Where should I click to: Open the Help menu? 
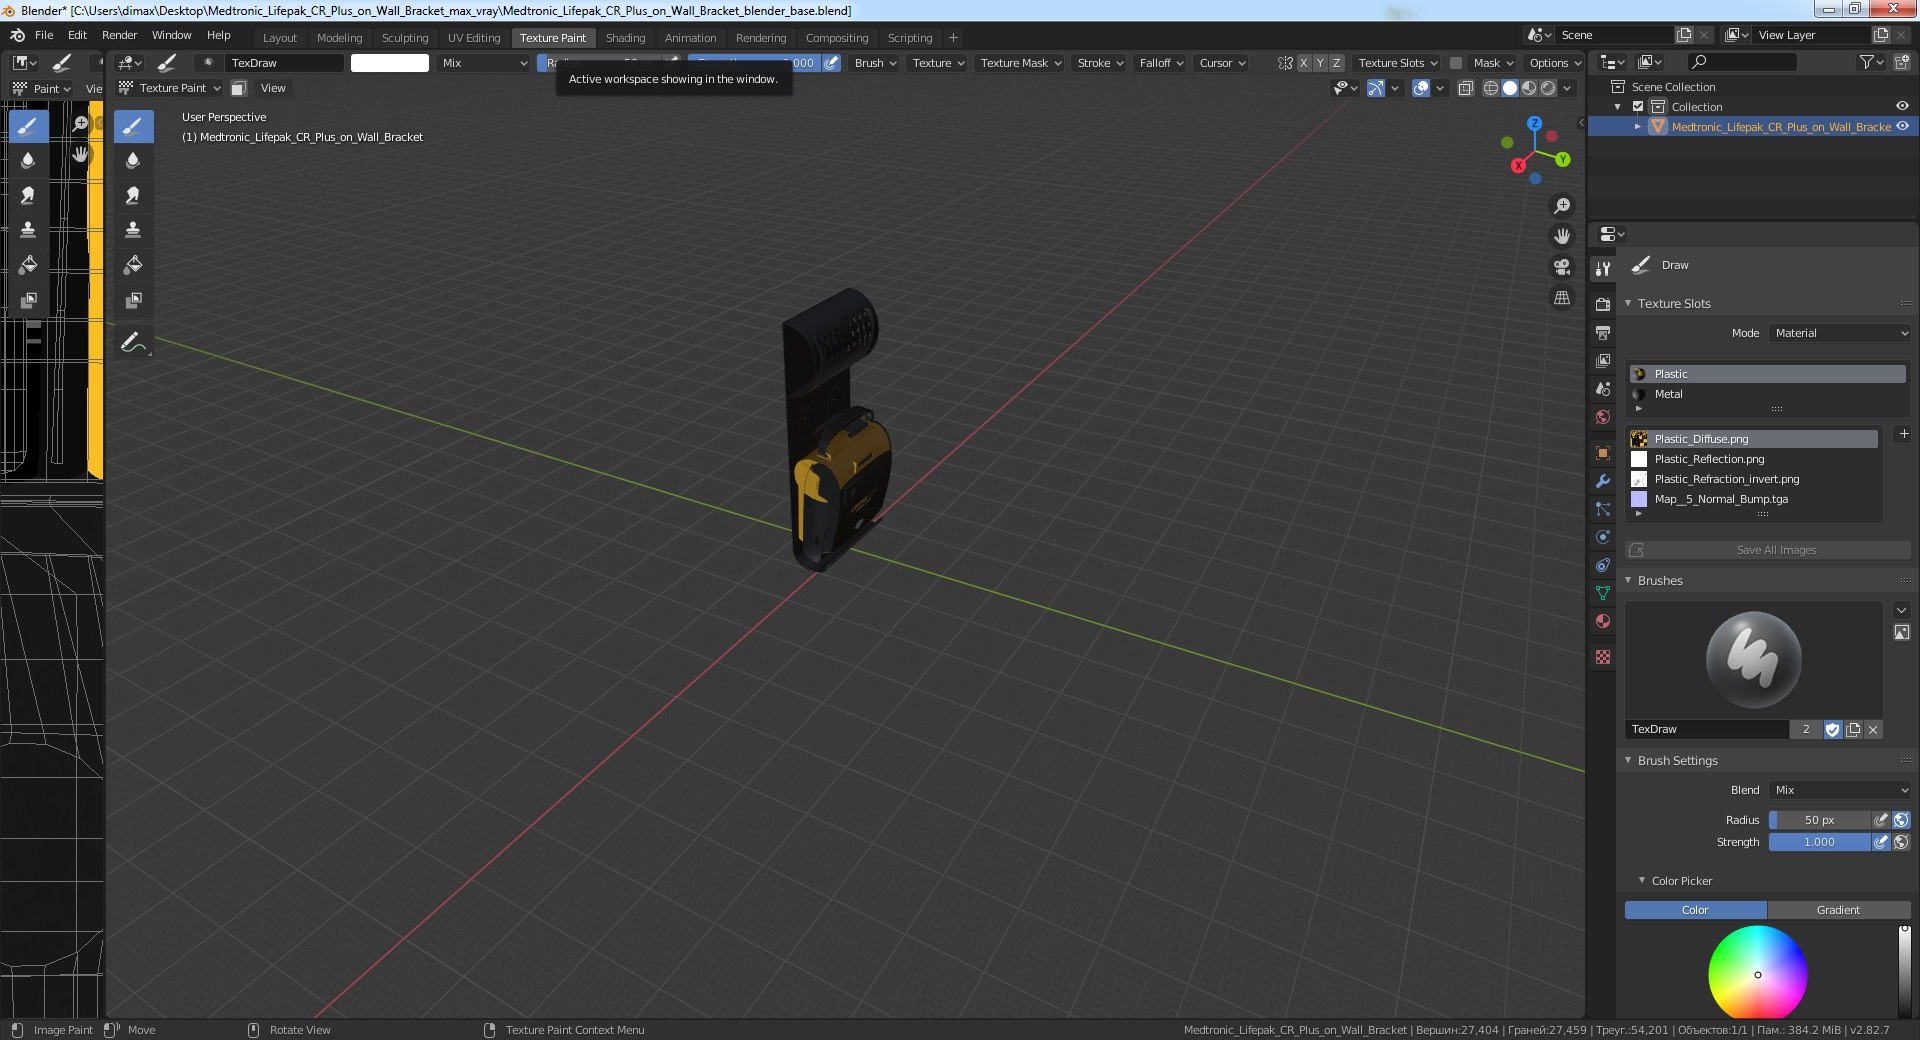[218, 35]
